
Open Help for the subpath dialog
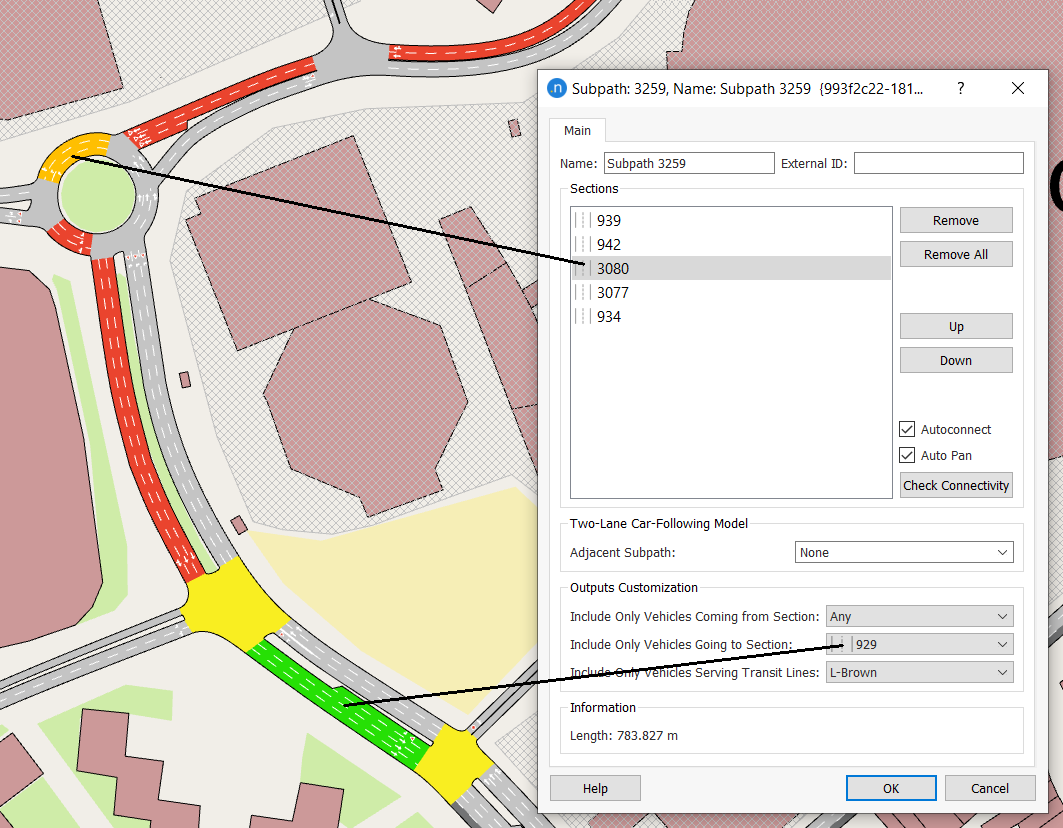pos(595,788)
